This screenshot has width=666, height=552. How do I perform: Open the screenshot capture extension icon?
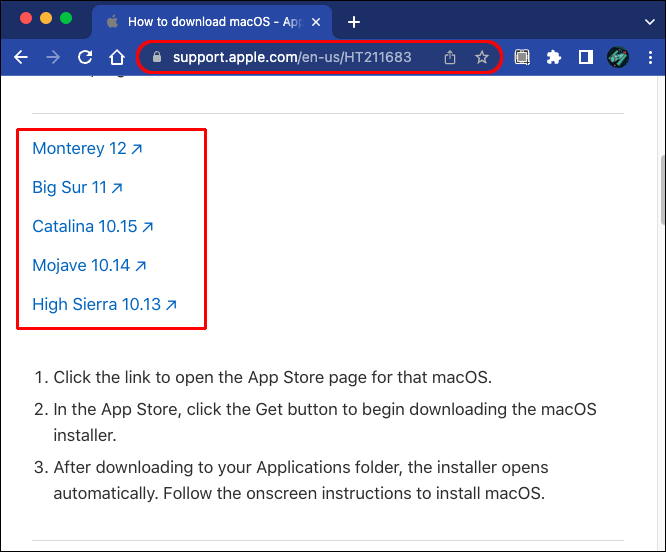[522, 57]
